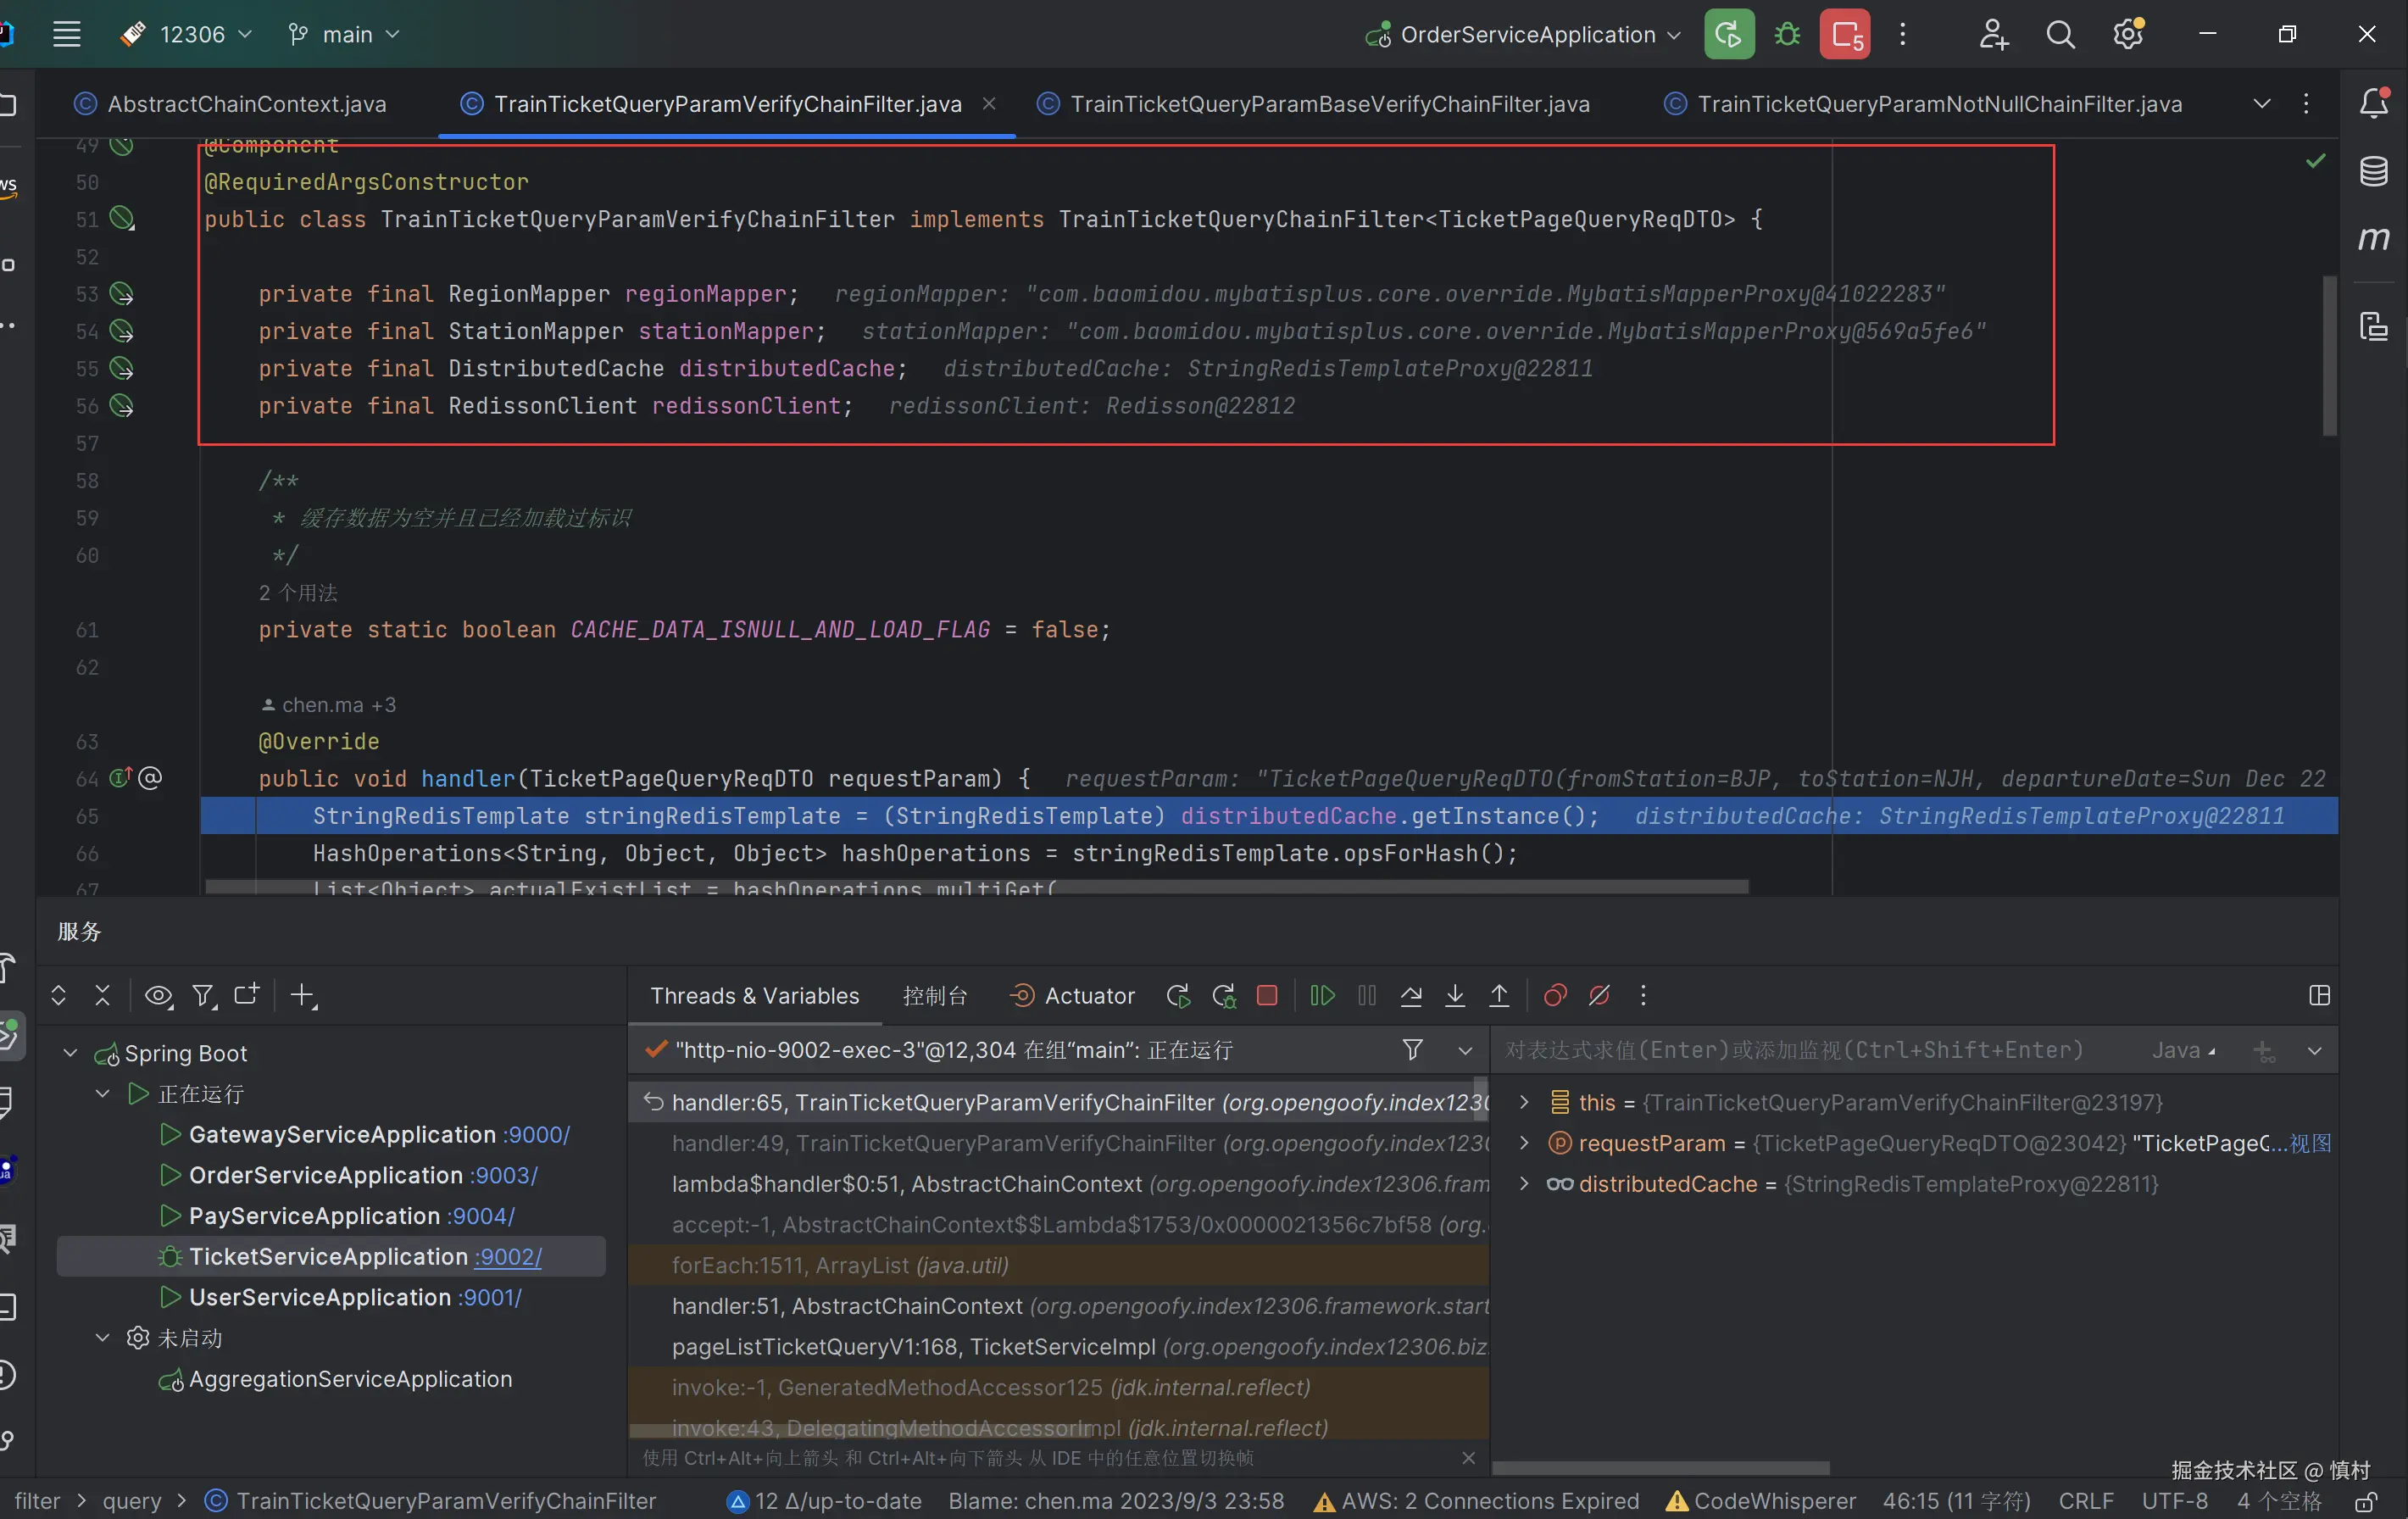Open the Database tool window icon

[x=2374, y=171]
